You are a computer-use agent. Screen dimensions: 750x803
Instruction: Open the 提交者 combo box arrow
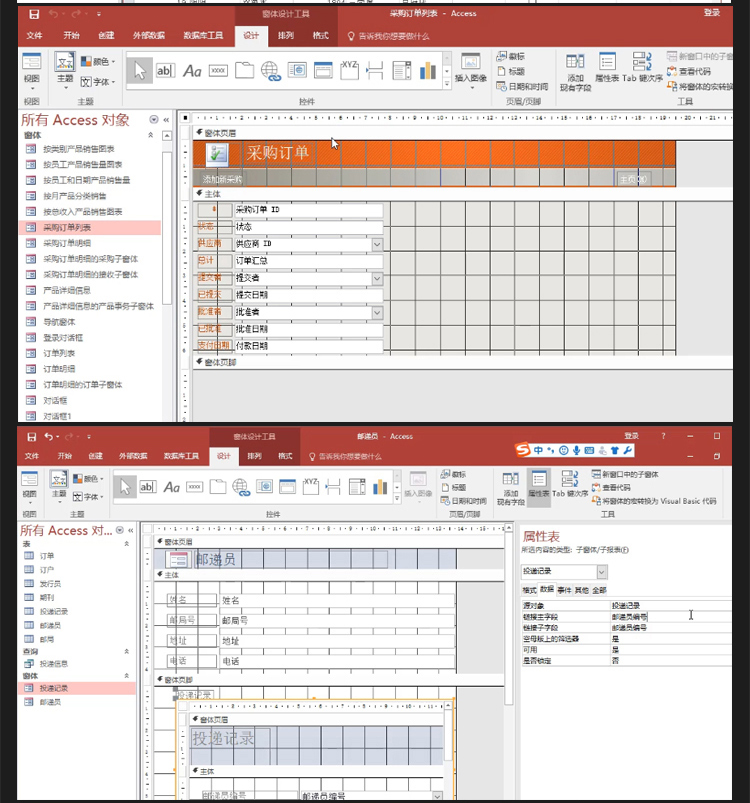pyautogui.click(x=377, y=279)
